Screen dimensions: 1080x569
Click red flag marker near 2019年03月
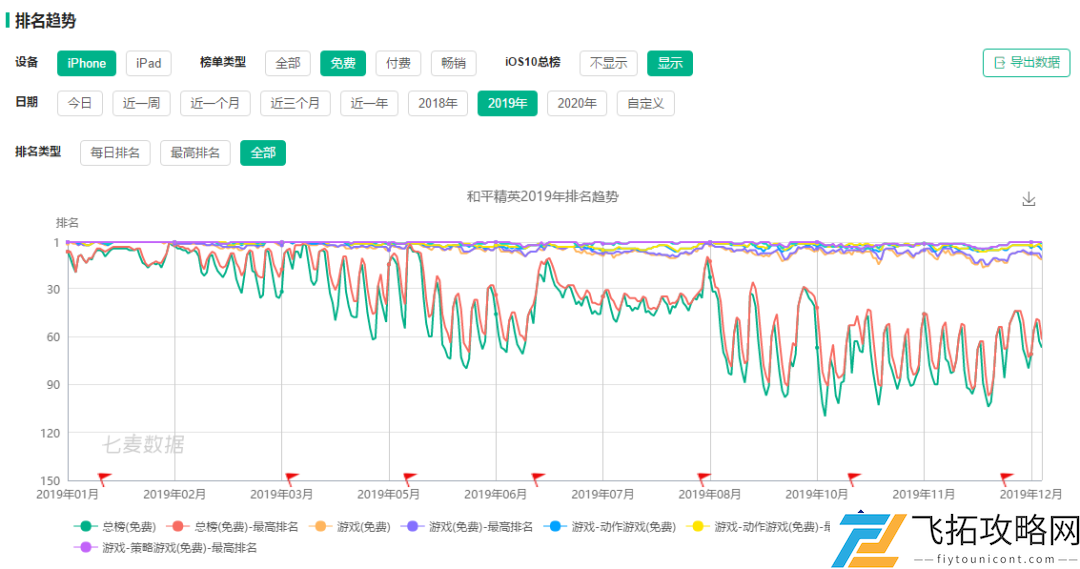coord(291,477)
